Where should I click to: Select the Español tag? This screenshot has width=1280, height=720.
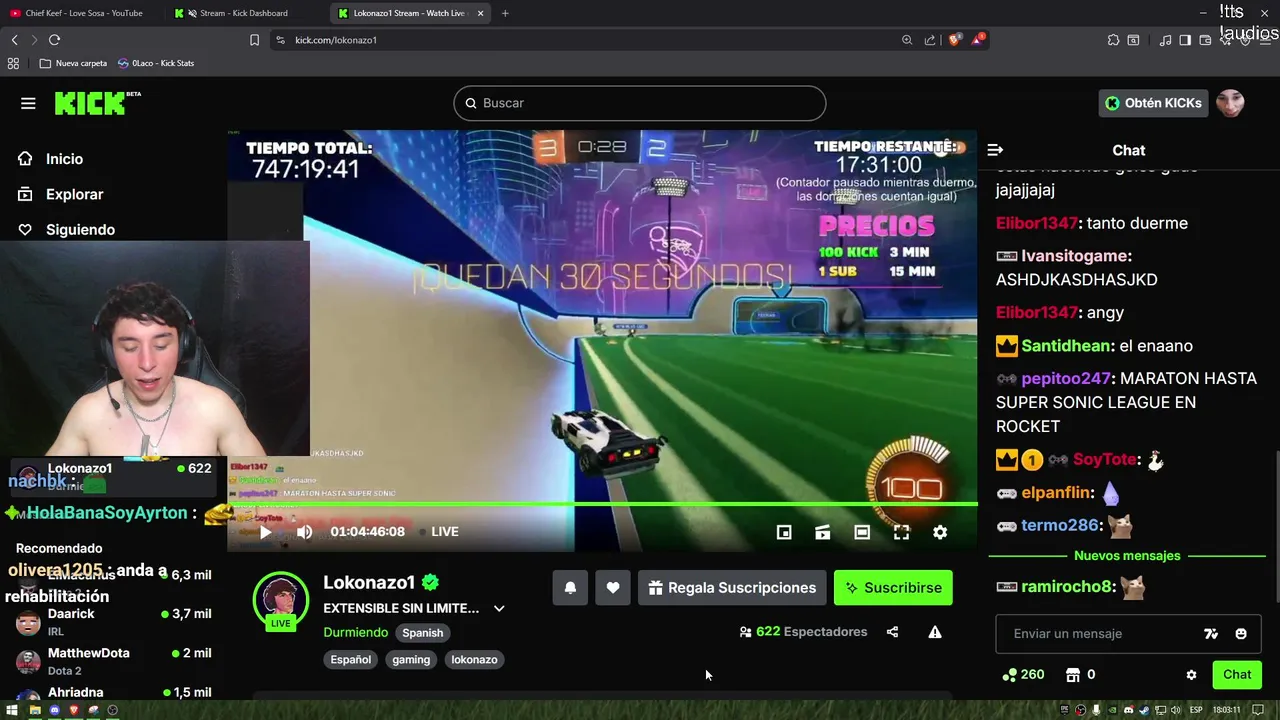(x=350, y=659)
